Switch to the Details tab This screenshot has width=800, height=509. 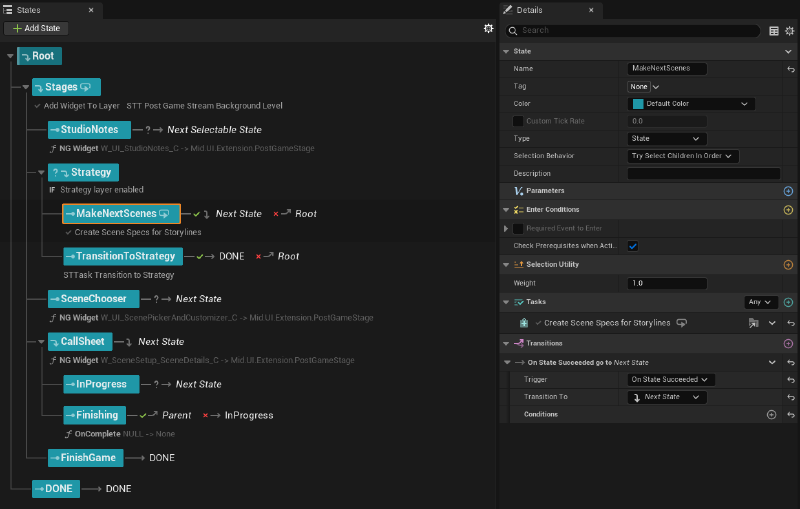click(544, 10)
